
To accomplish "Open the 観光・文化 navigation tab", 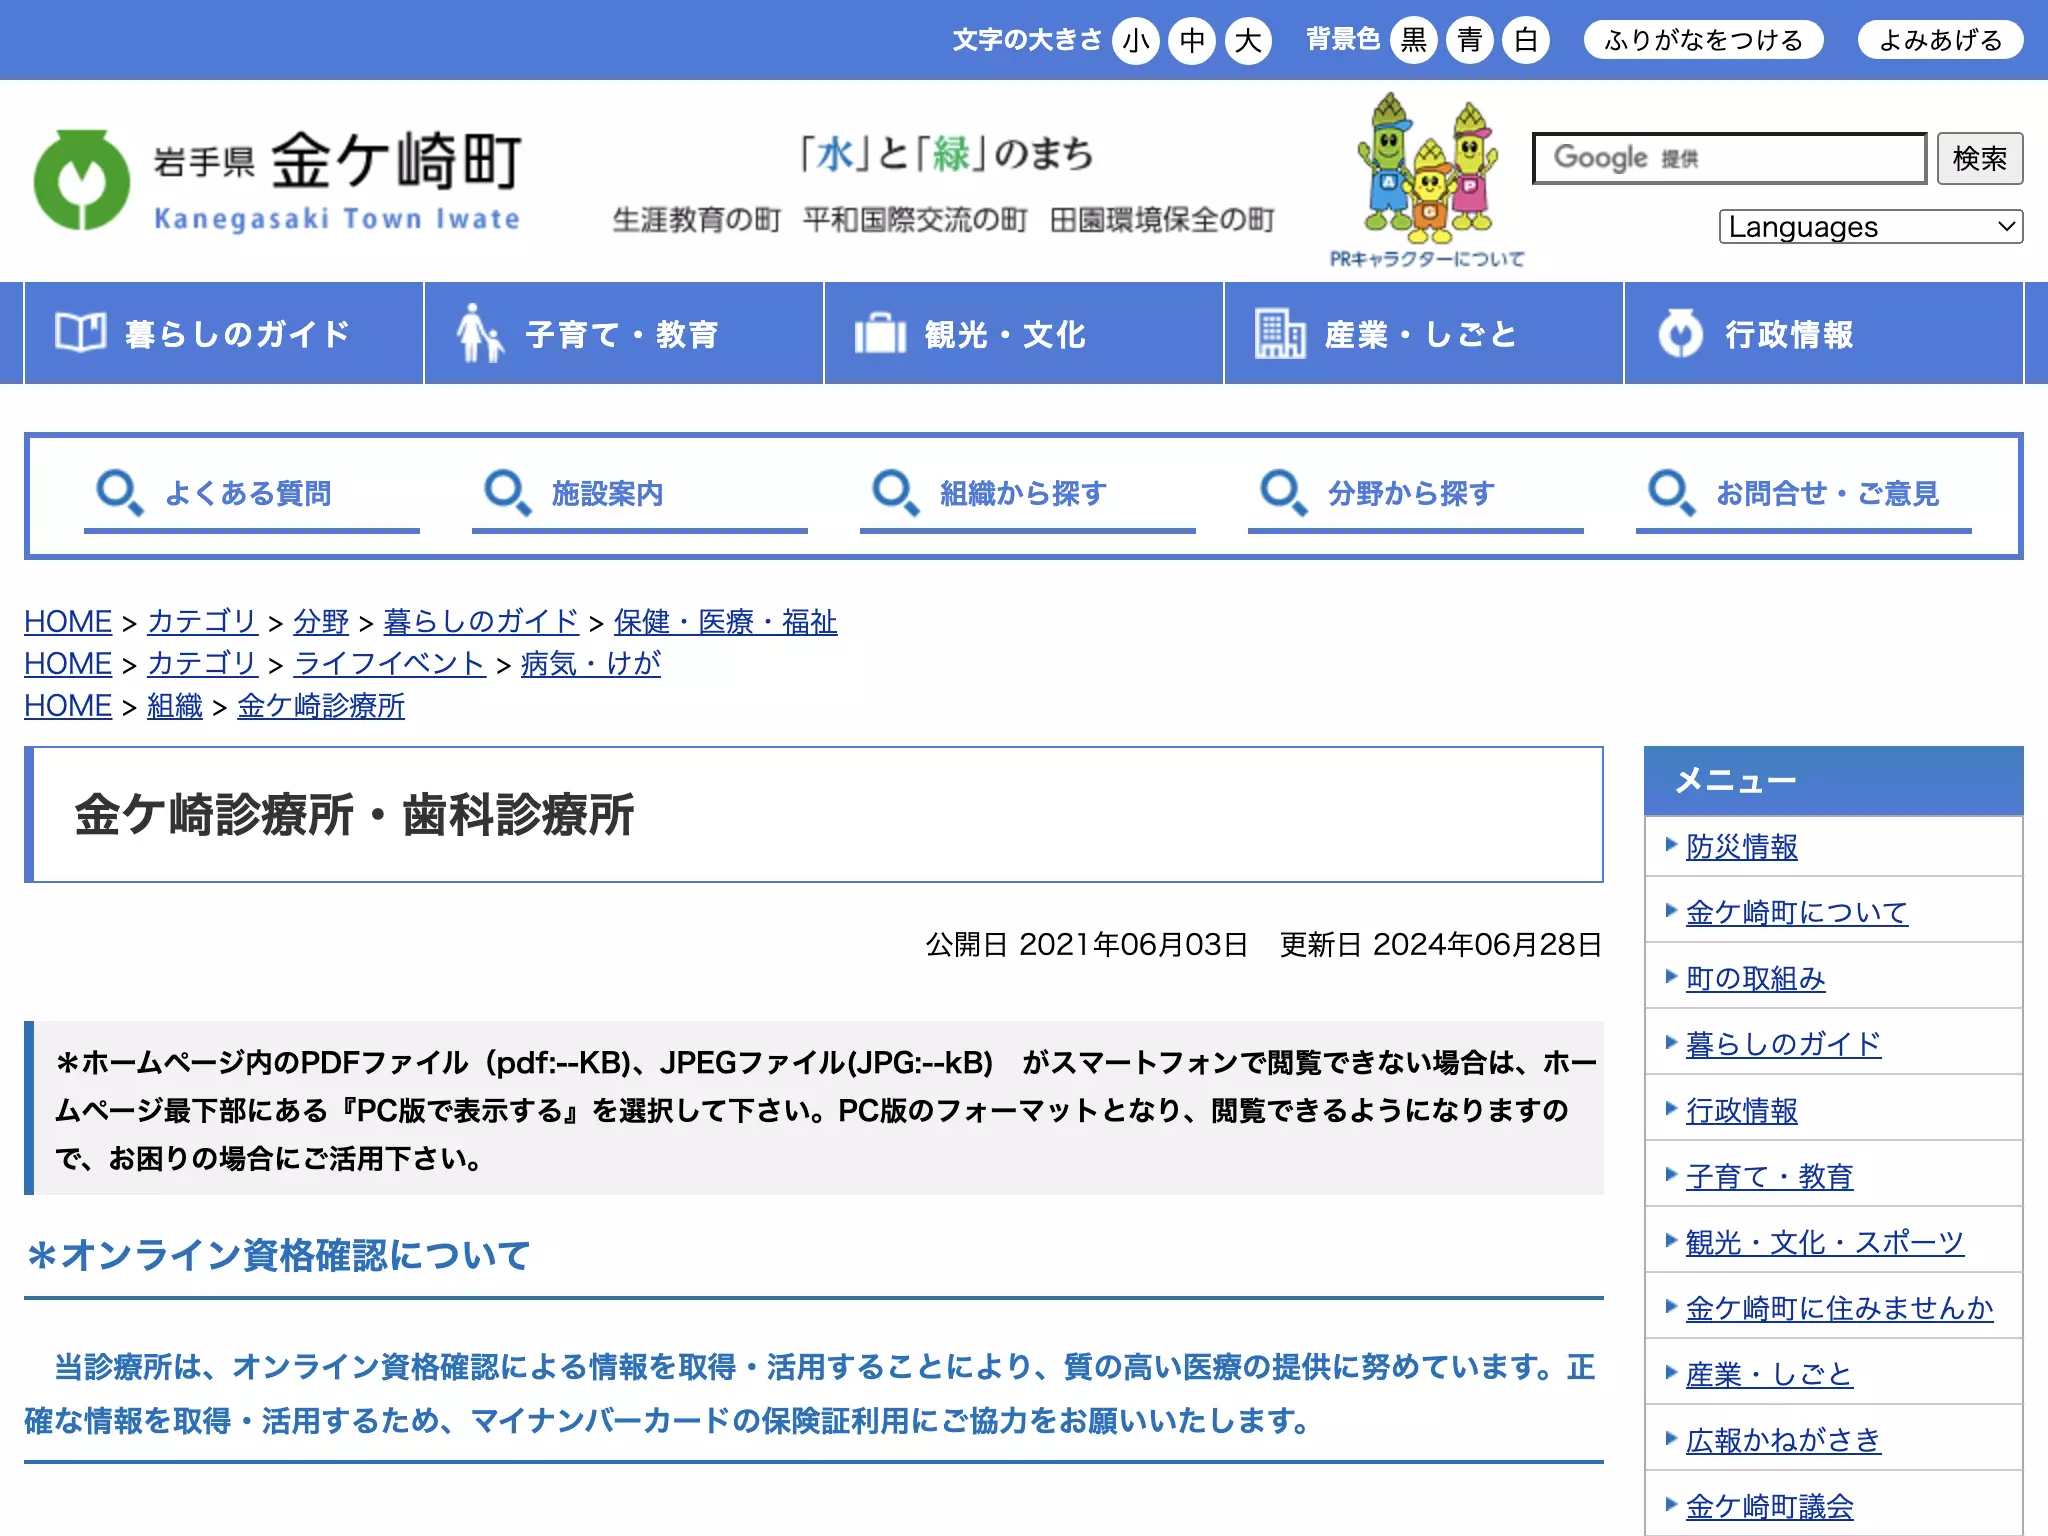I will [x=1024, y=333].
